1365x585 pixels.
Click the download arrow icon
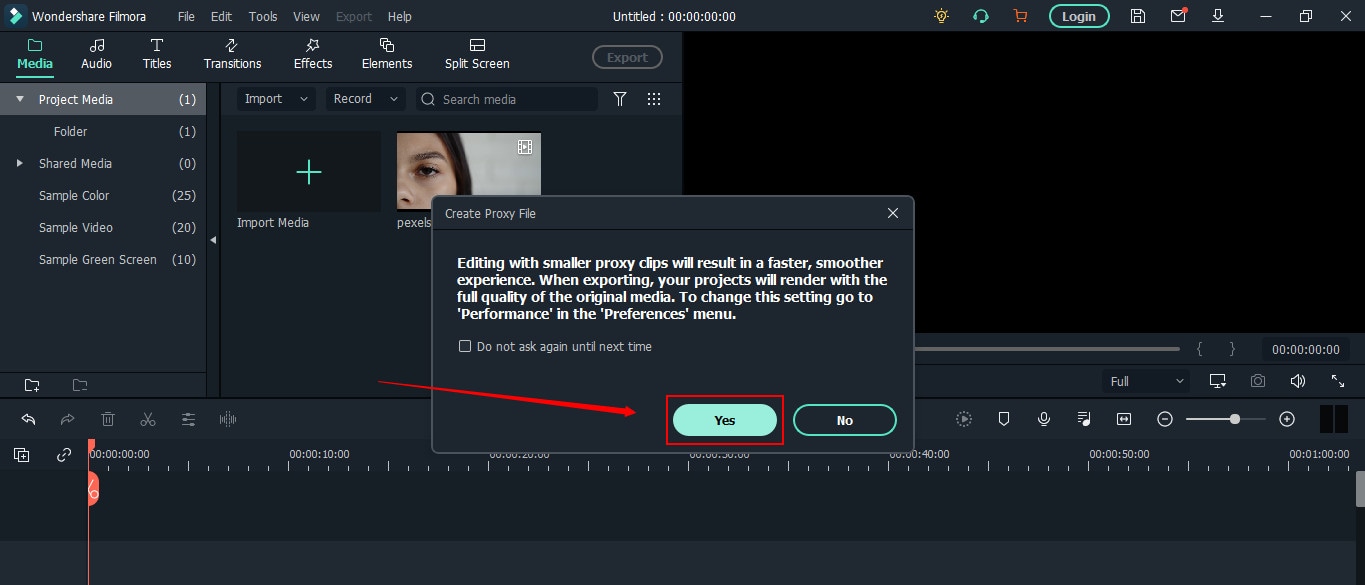click(x=1217, y=16)
